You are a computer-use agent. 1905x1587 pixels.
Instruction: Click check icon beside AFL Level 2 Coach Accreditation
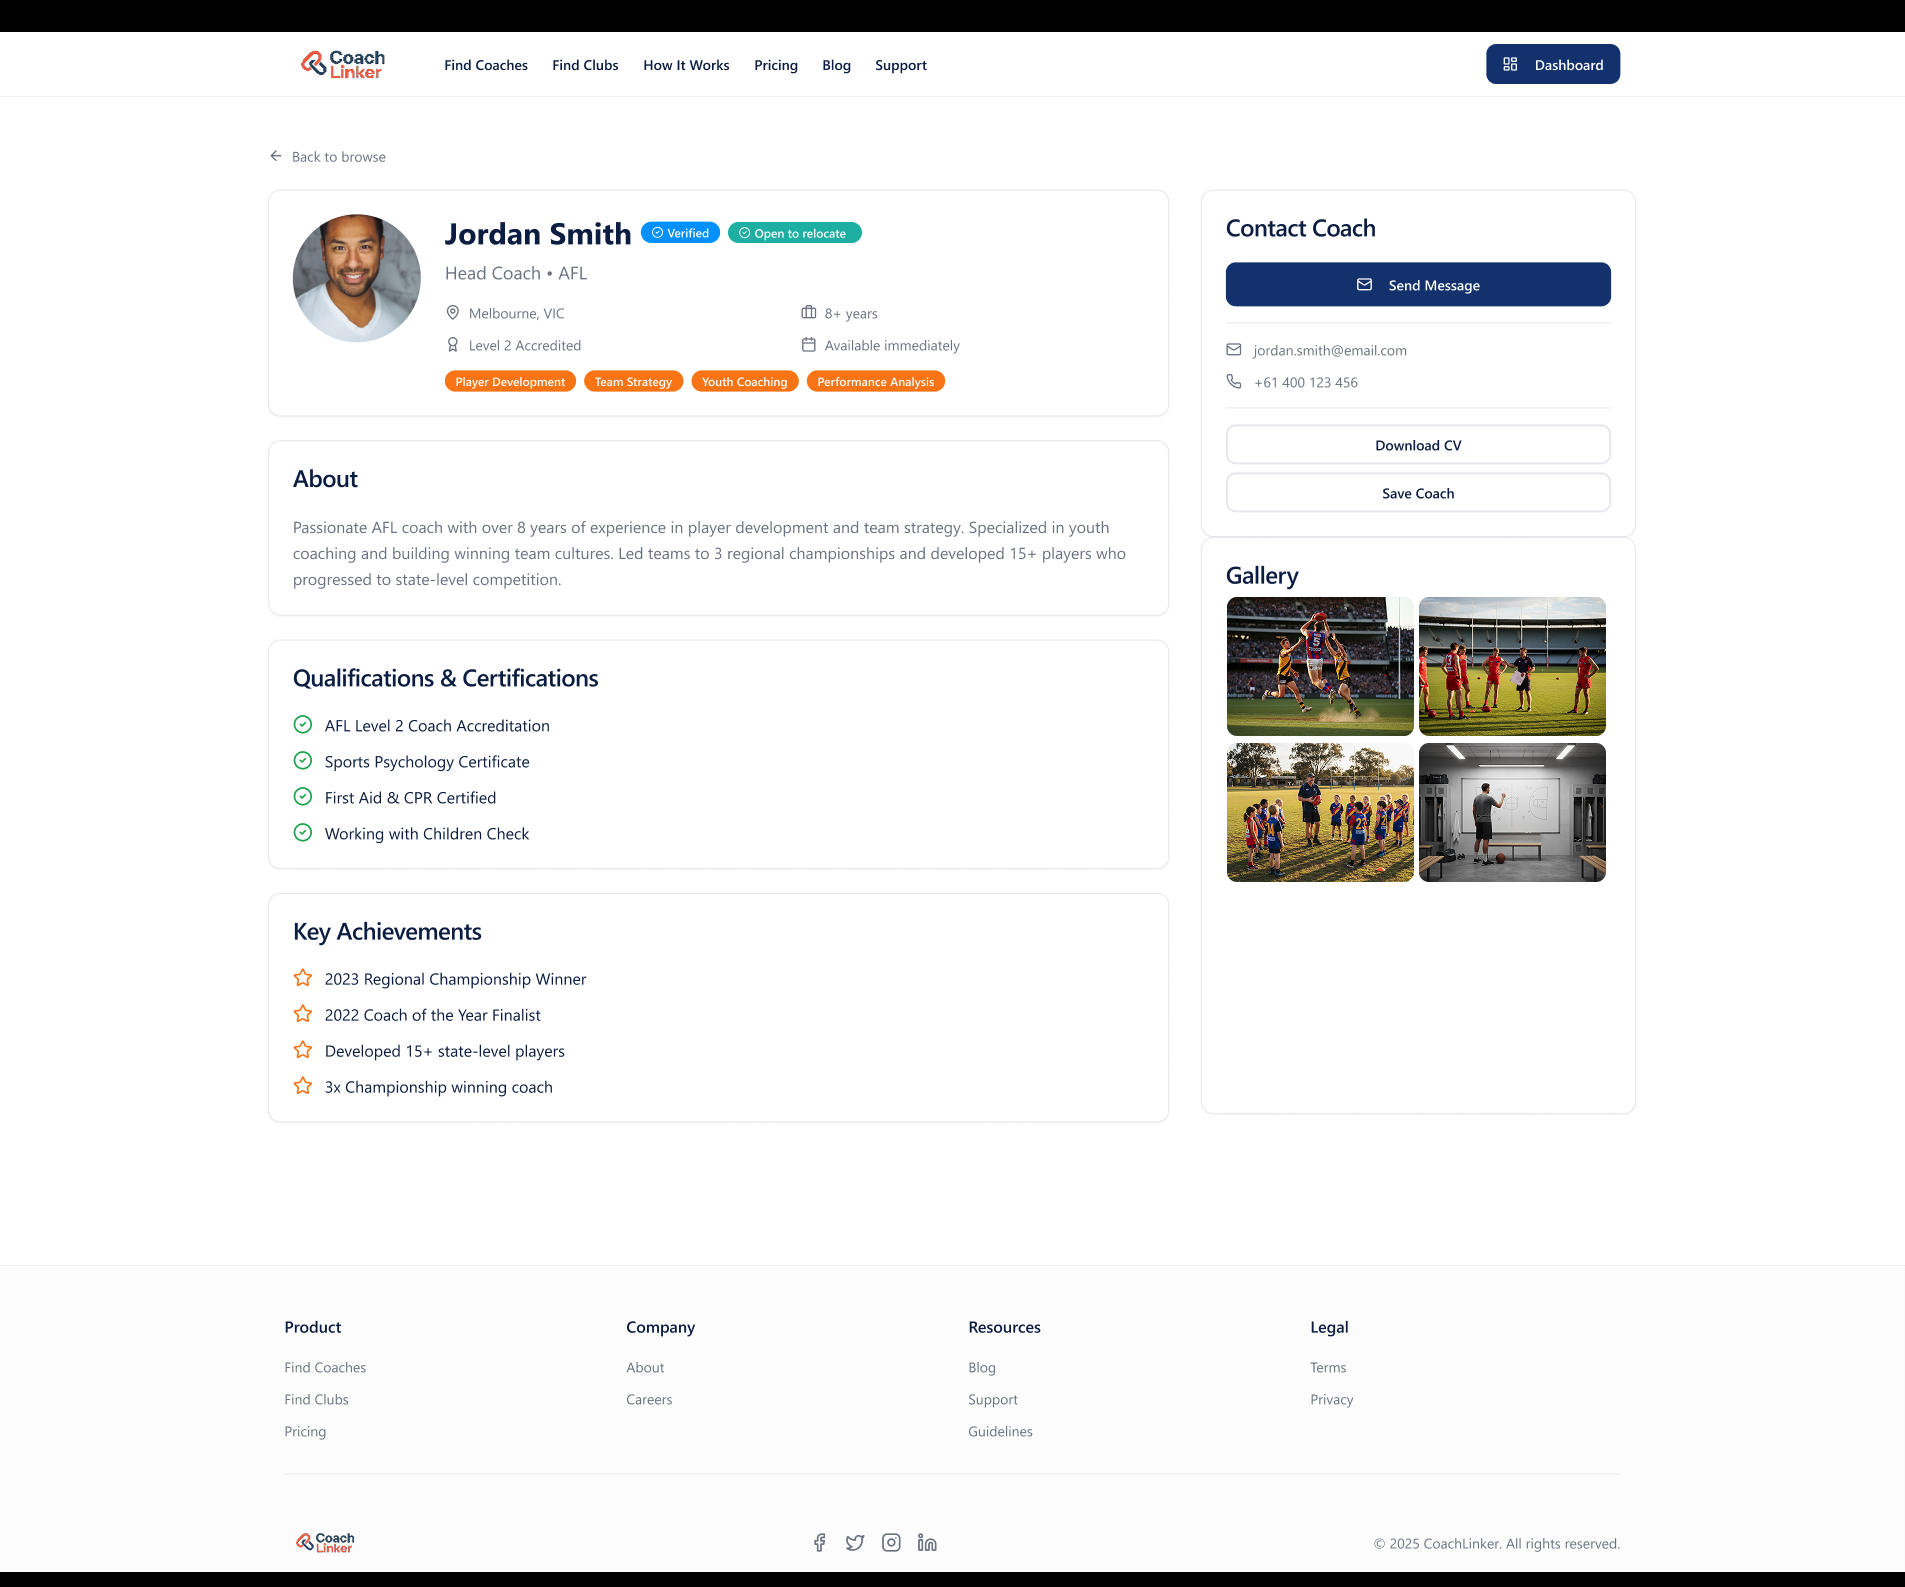[303, 725]
